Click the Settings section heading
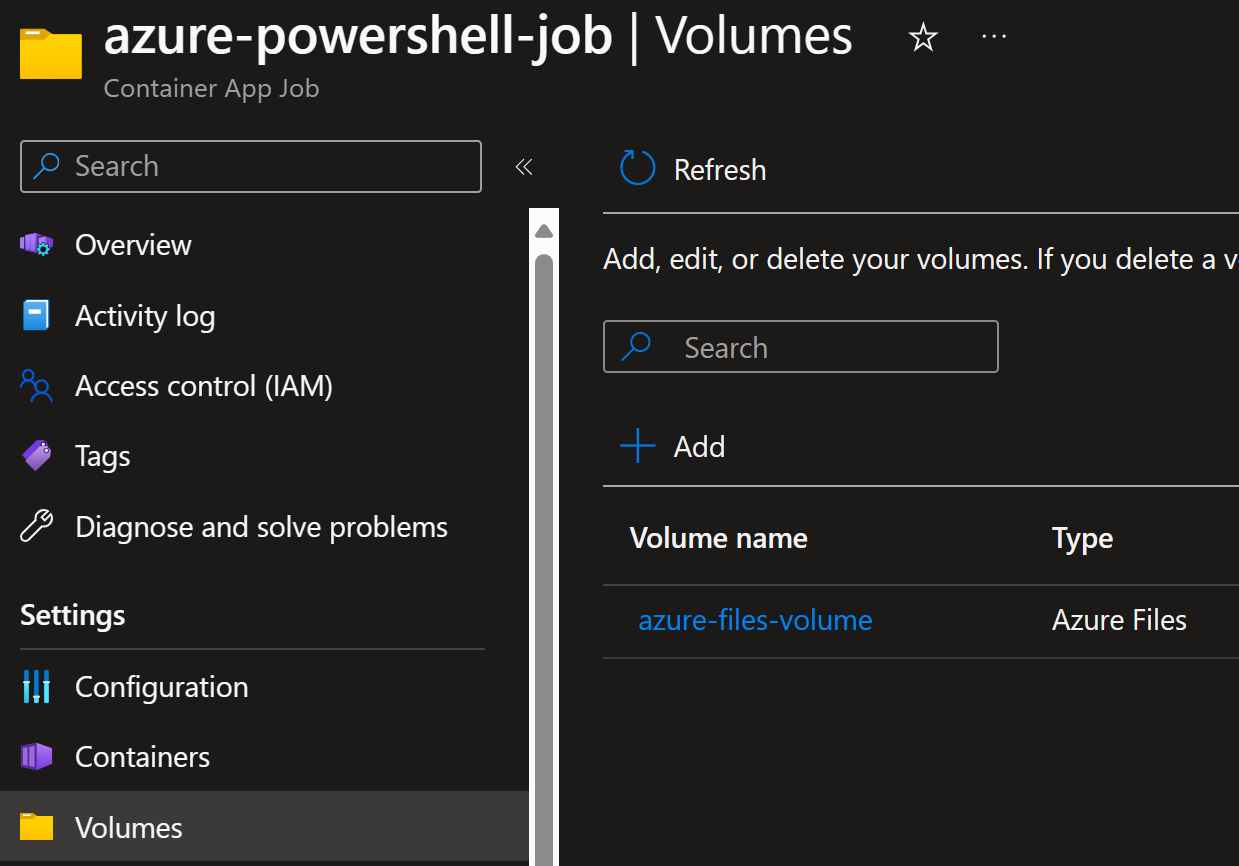The height and width of the screenshot is (866, 1239). (x=73, y=615)
